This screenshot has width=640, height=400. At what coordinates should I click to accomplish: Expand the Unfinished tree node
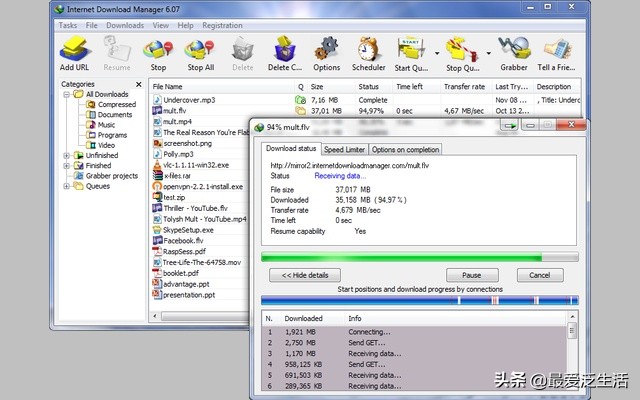click(67, 156)
